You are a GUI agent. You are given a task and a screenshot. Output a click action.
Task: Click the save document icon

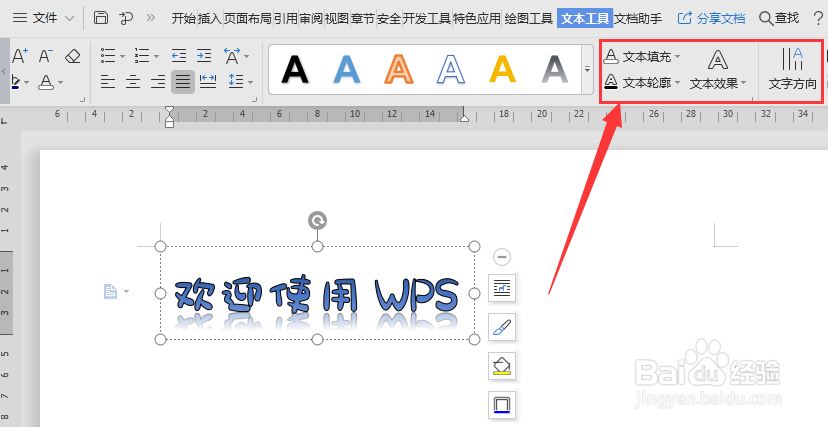pyautogui.click(x=101, y=17)
